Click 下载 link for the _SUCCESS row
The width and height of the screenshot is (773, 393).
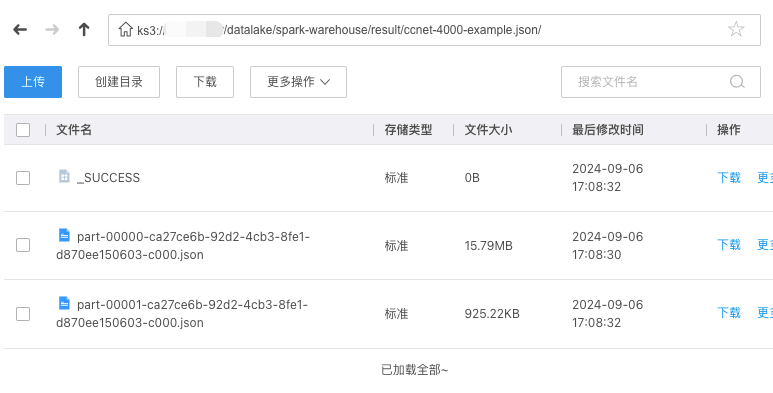click(729, 178)
